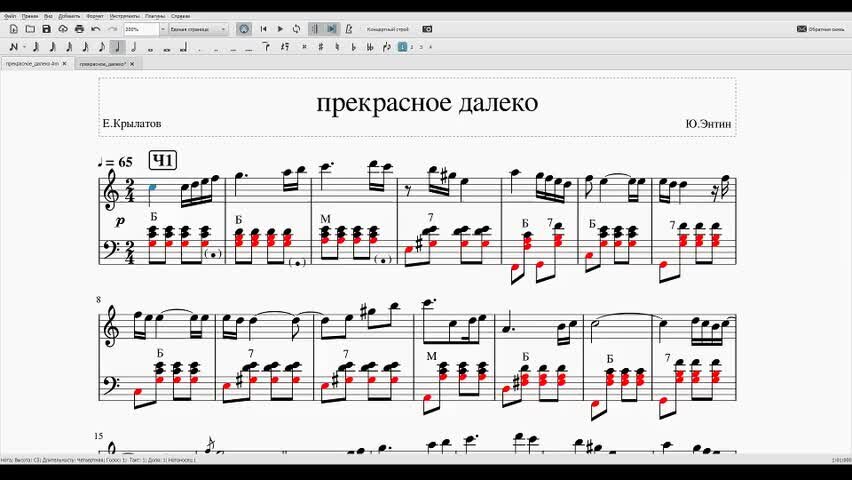
Task: Click the zoom percentage field
Action: click(141, 29)
